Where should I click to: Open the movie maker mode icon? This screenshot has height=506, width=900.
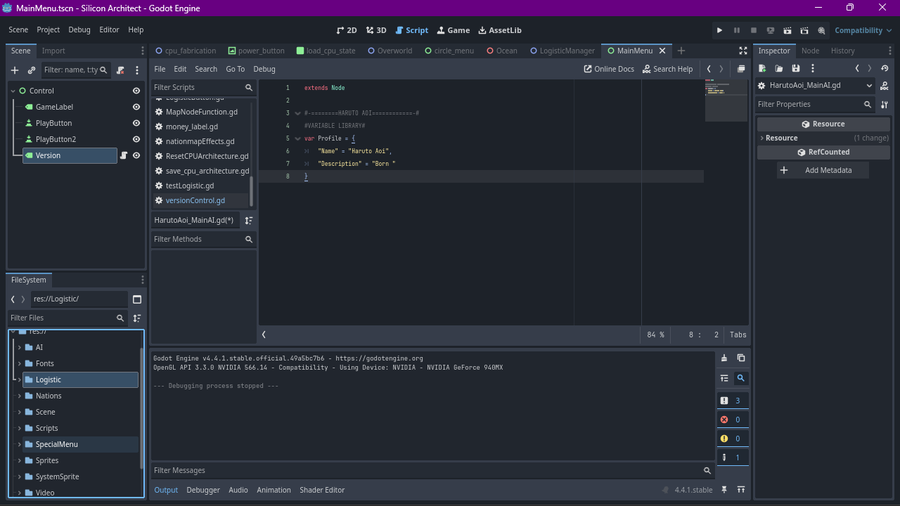click(821, 30)
